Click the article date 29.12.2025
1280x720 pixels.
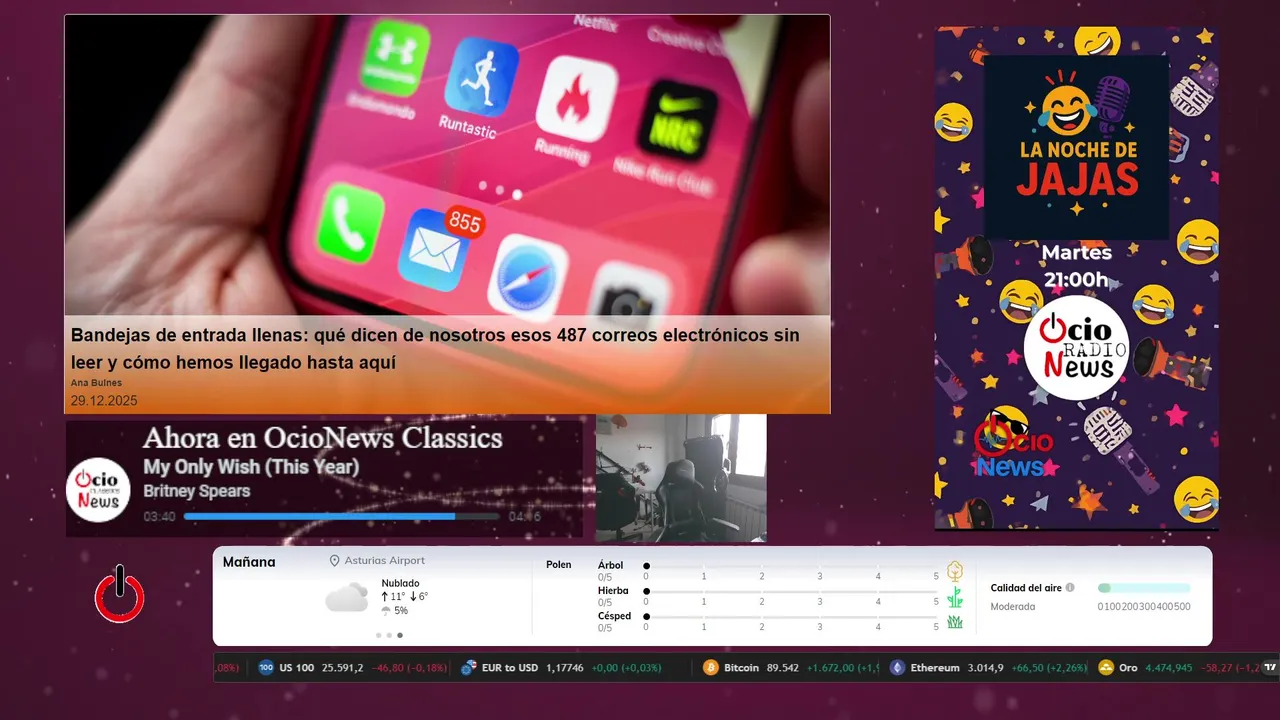tap(104, 401)
